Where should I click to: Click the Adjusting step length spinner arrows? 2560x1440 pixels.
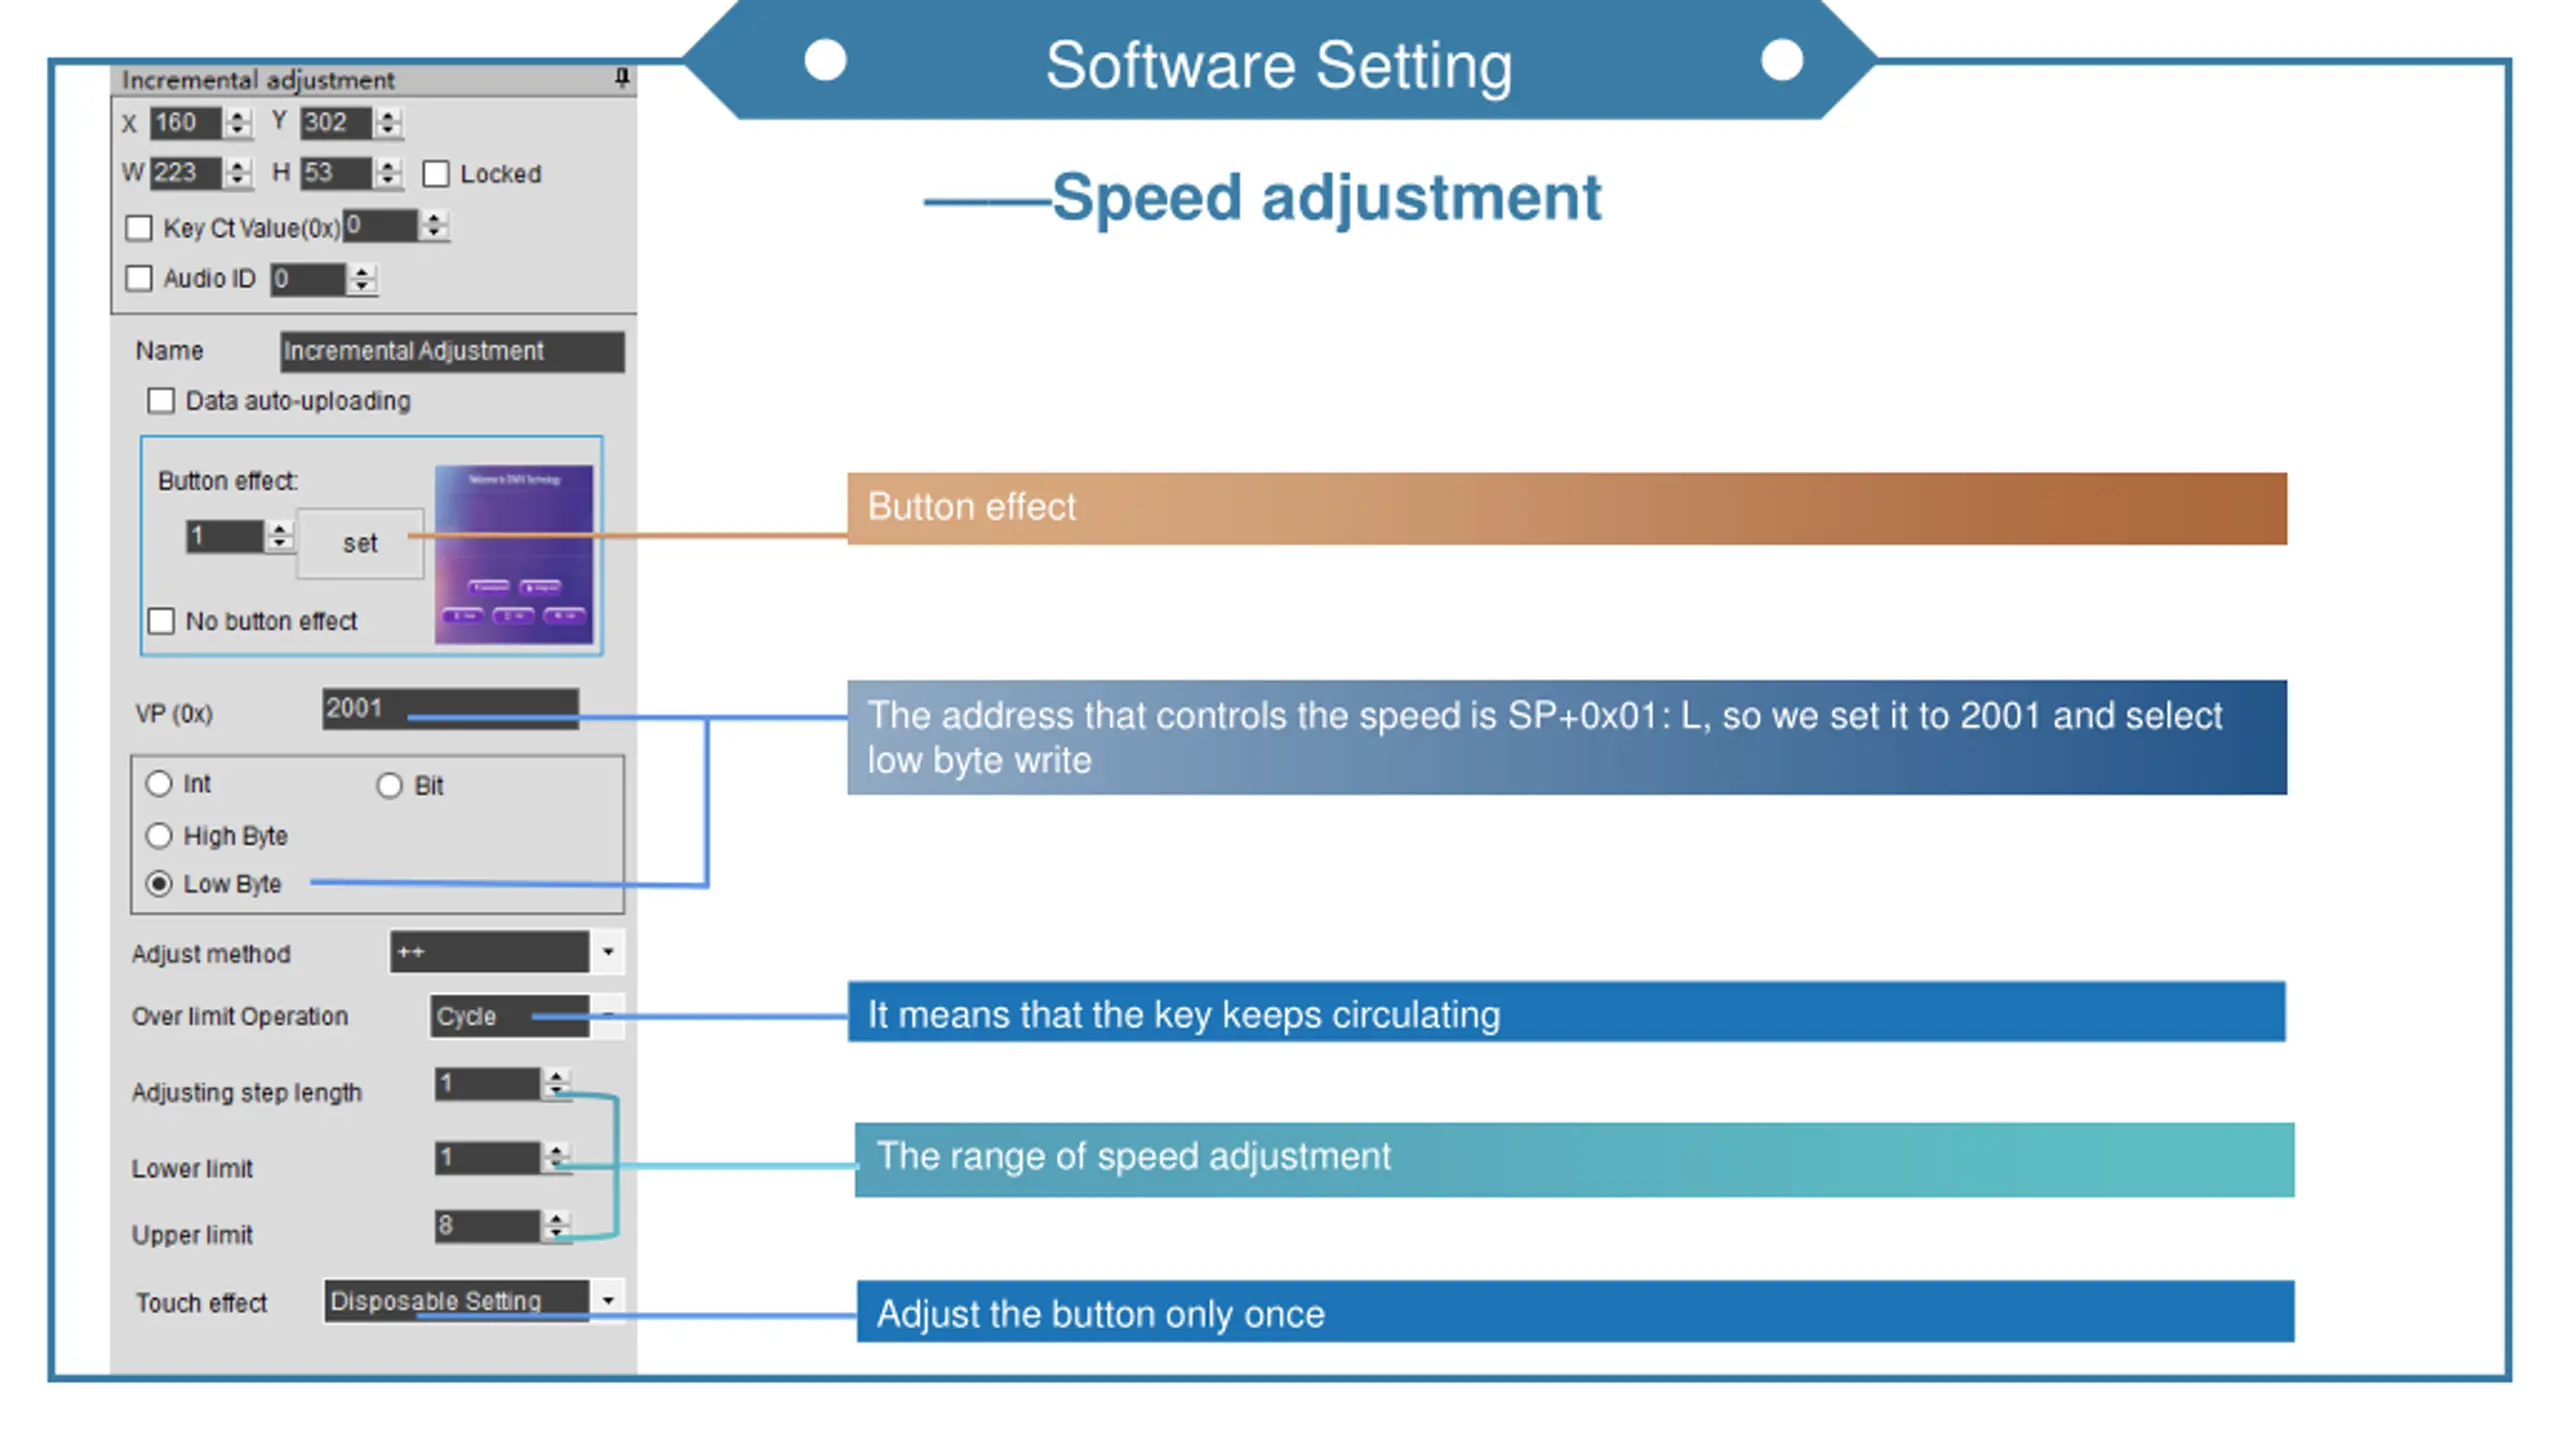click(556, 1084)
